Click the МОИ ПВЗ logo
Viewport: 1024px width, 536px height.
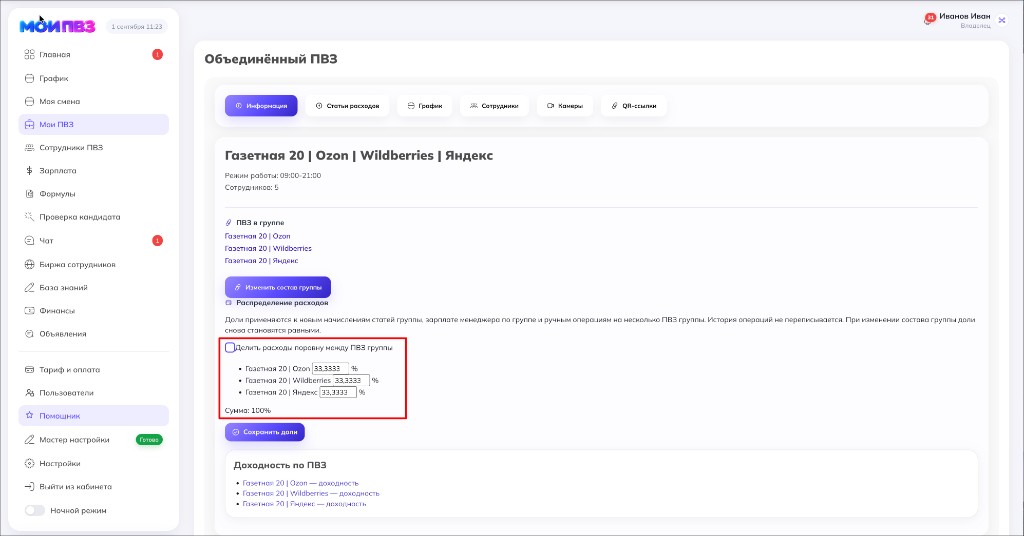57,26
